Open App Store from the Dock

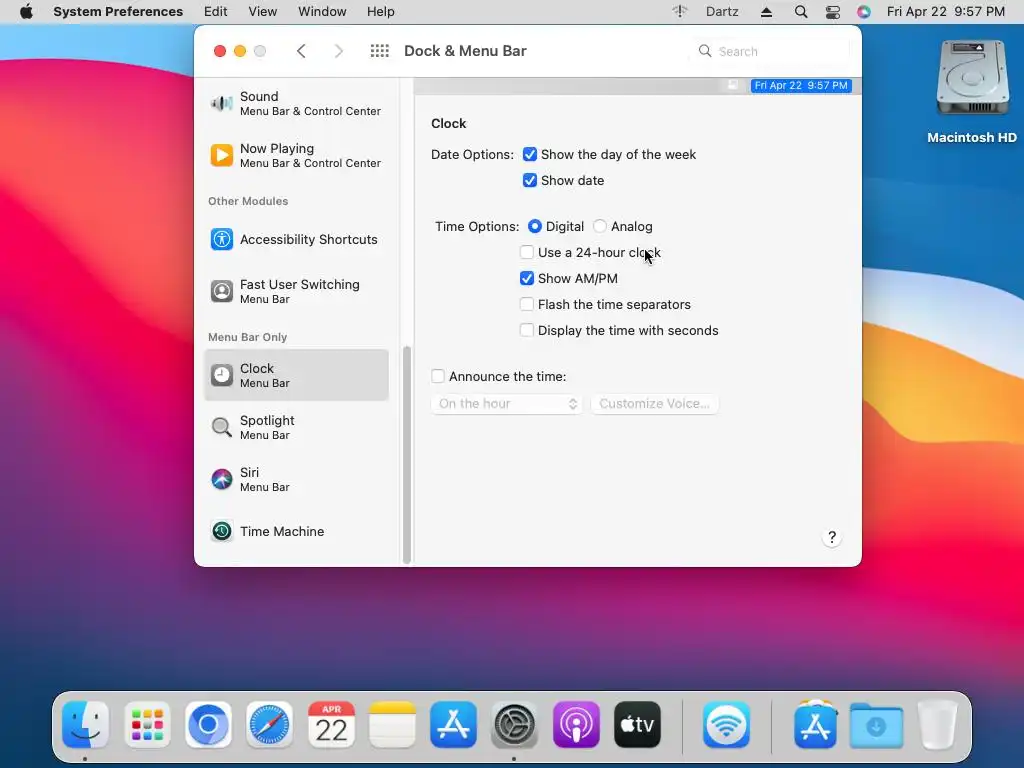tap(453, 724)
